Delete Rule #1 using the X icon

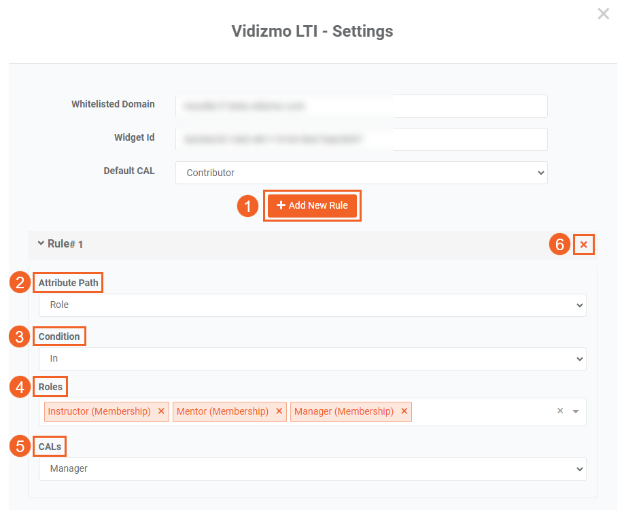click(584, 245)
